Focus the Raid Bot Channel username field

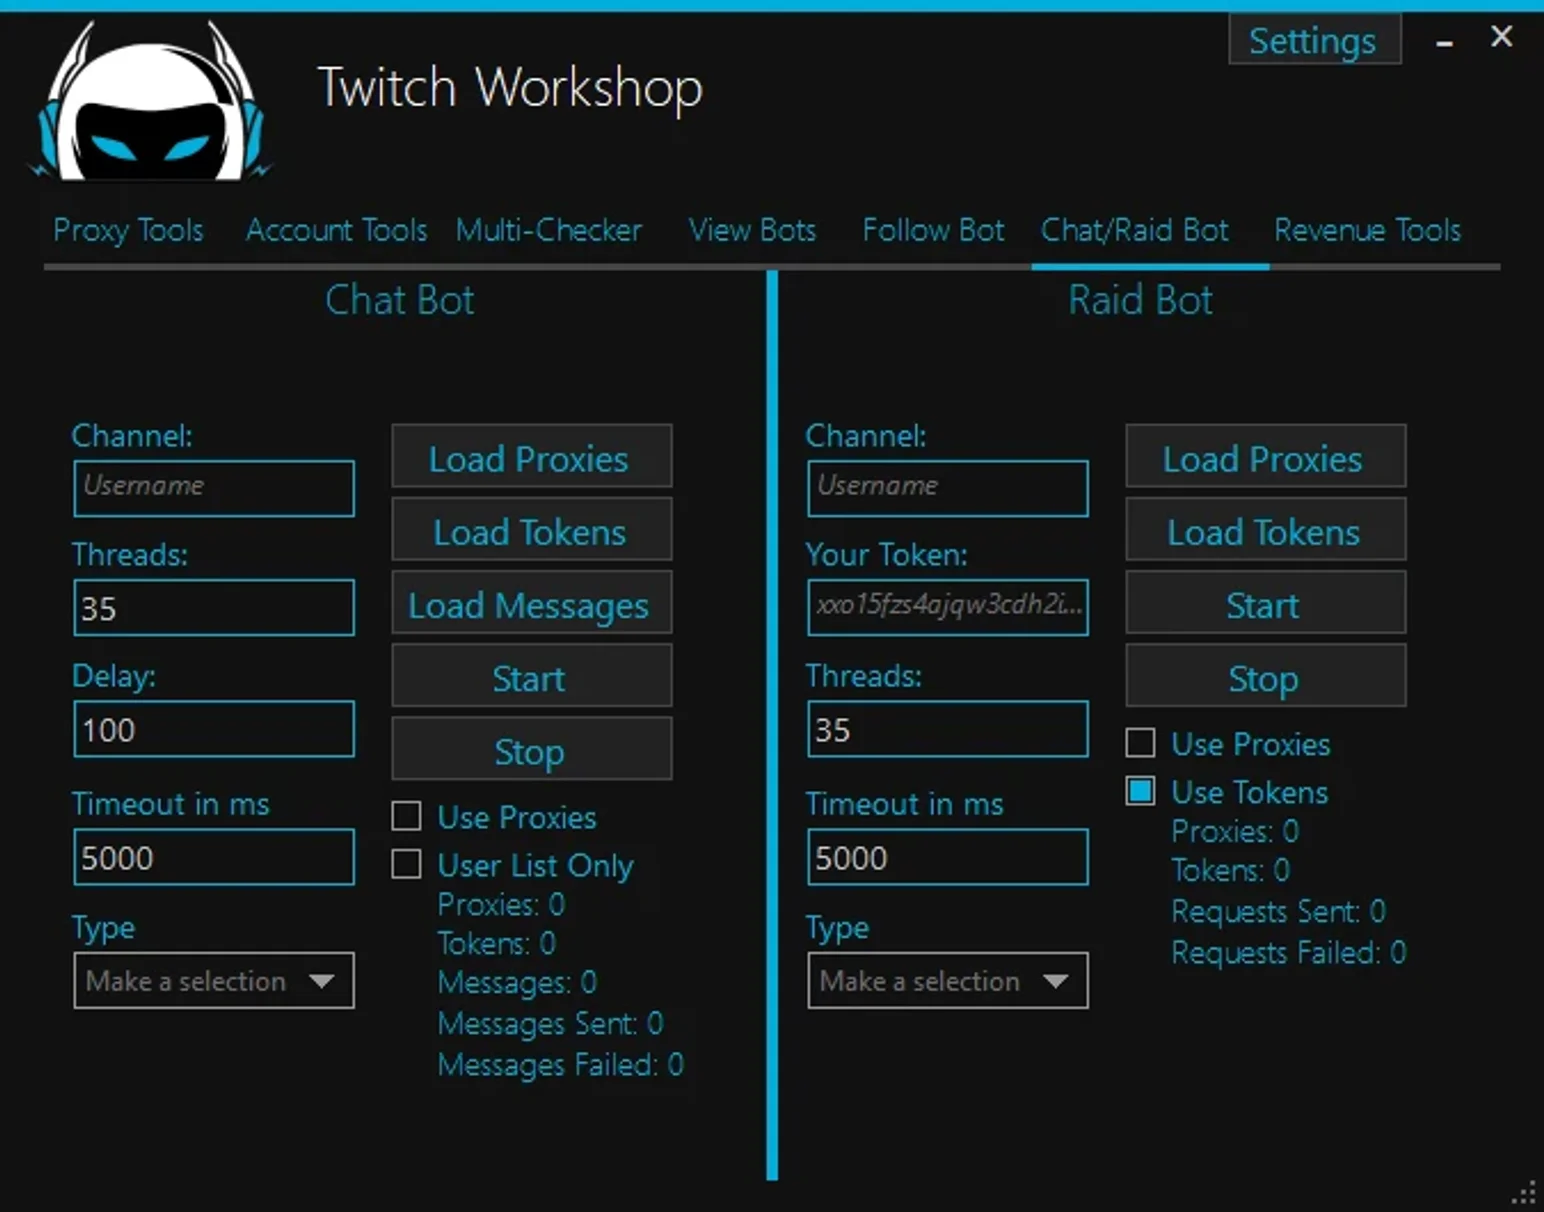coord(948,488)
